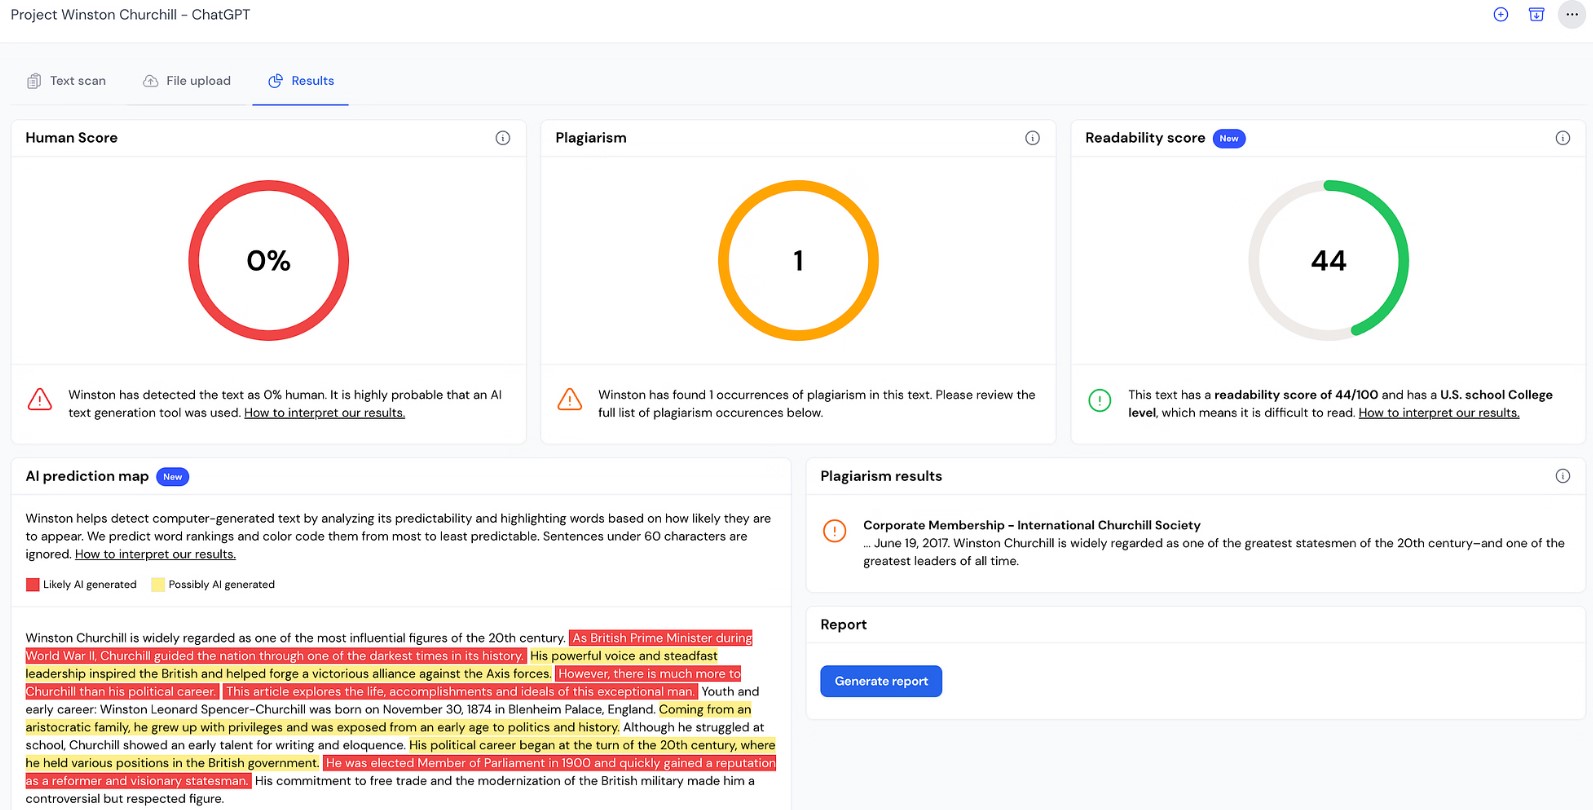Viewport: 1593px width, 810px height.
Task: Open interpret results link under Human Score
Action: pyautogui.click(x=324, y=413)
